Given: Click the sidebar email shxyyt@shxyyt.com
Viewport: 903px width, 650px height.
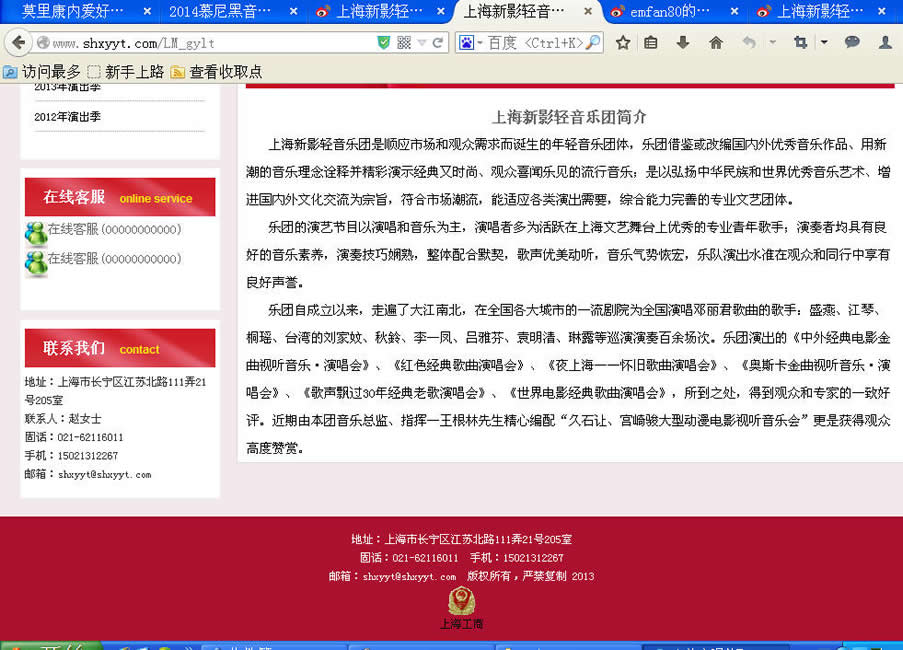Looking at the screenshot, I should [x=104, y=474].
